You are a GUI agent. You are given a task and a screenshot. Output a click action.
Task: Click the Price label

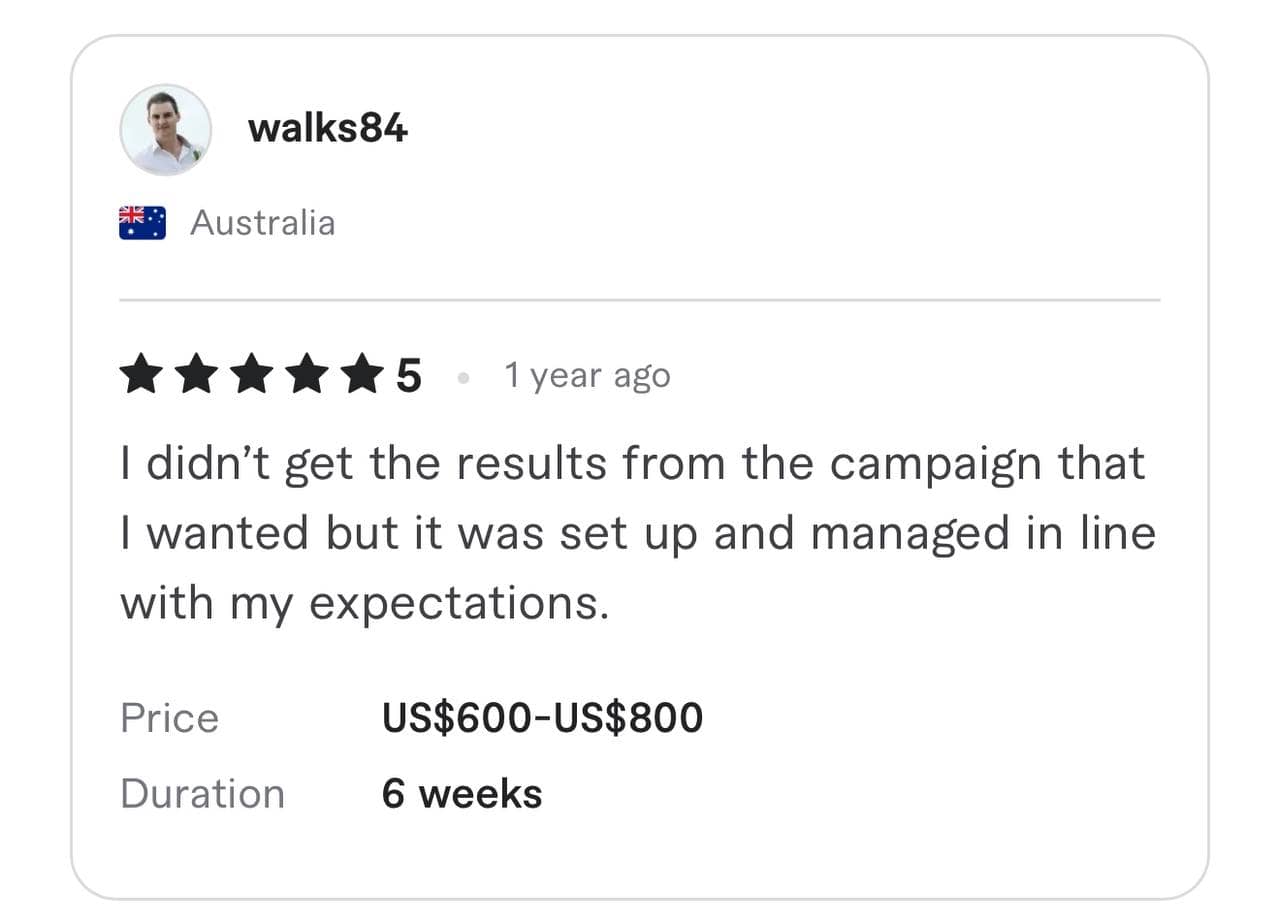[169, 718]
